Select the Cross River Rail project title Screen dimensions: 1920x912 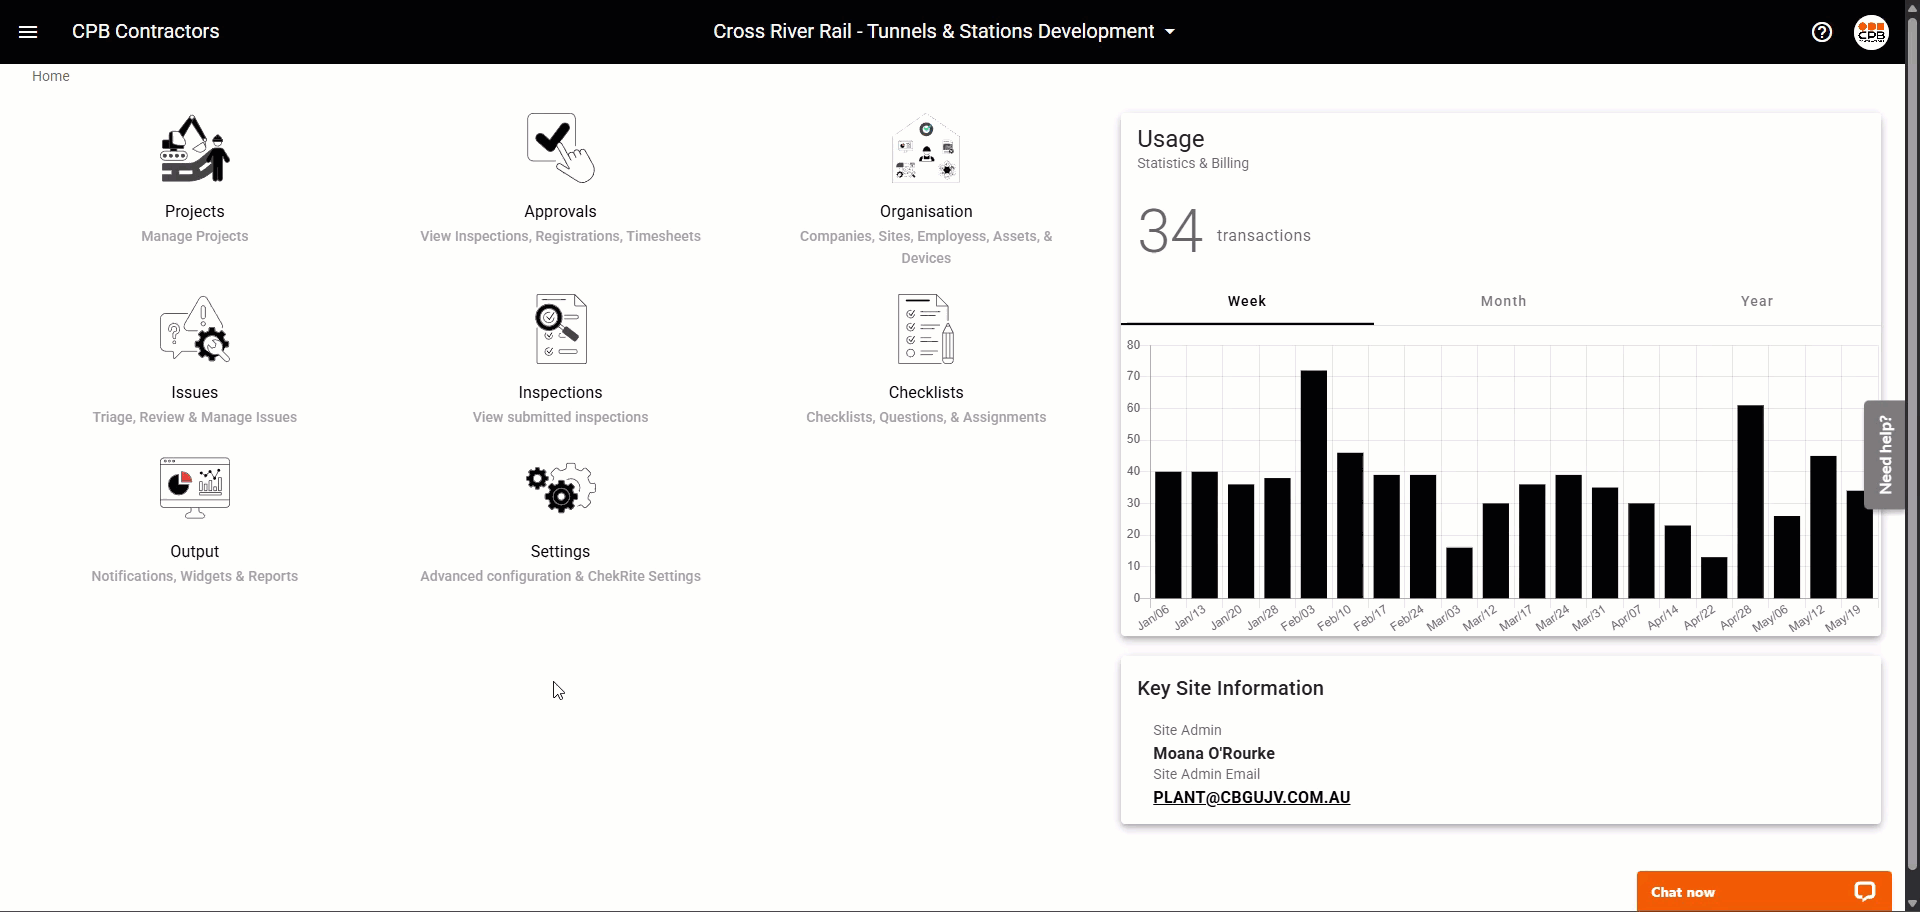pos(934,31)
